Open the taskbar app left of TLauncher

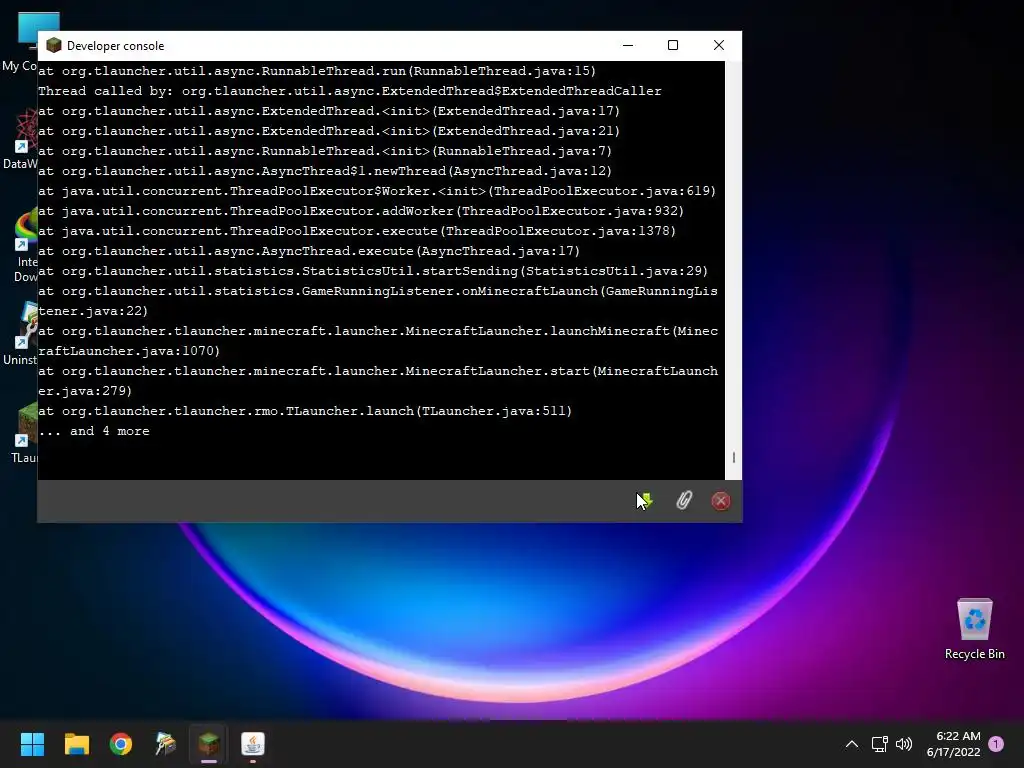(165, 744)
